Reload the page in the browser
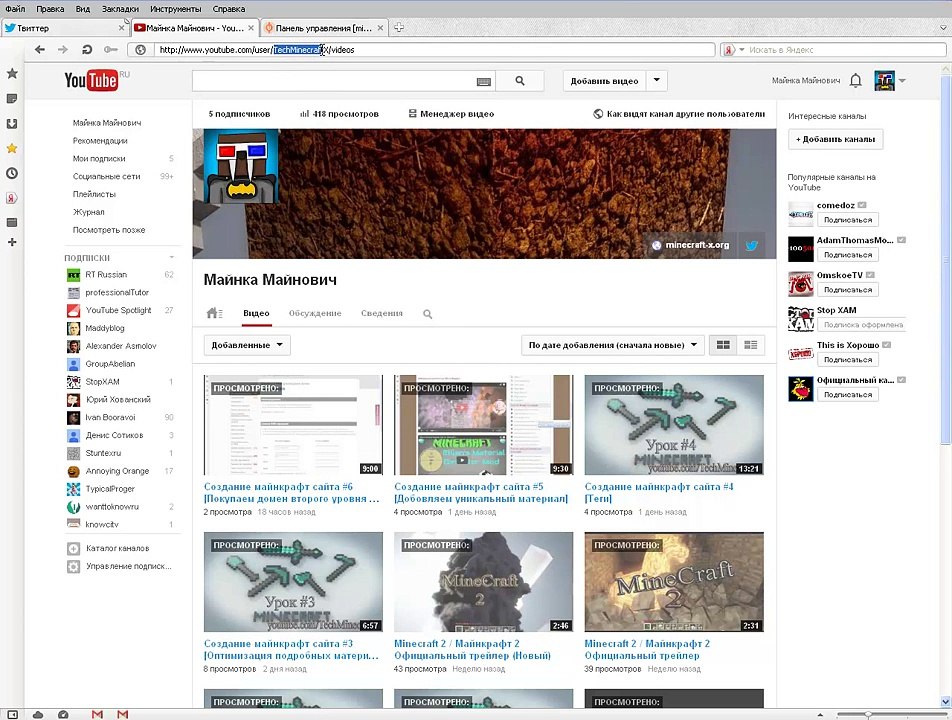Image resolution: width=952 pixels, height=720 pixels. [87, 49]
